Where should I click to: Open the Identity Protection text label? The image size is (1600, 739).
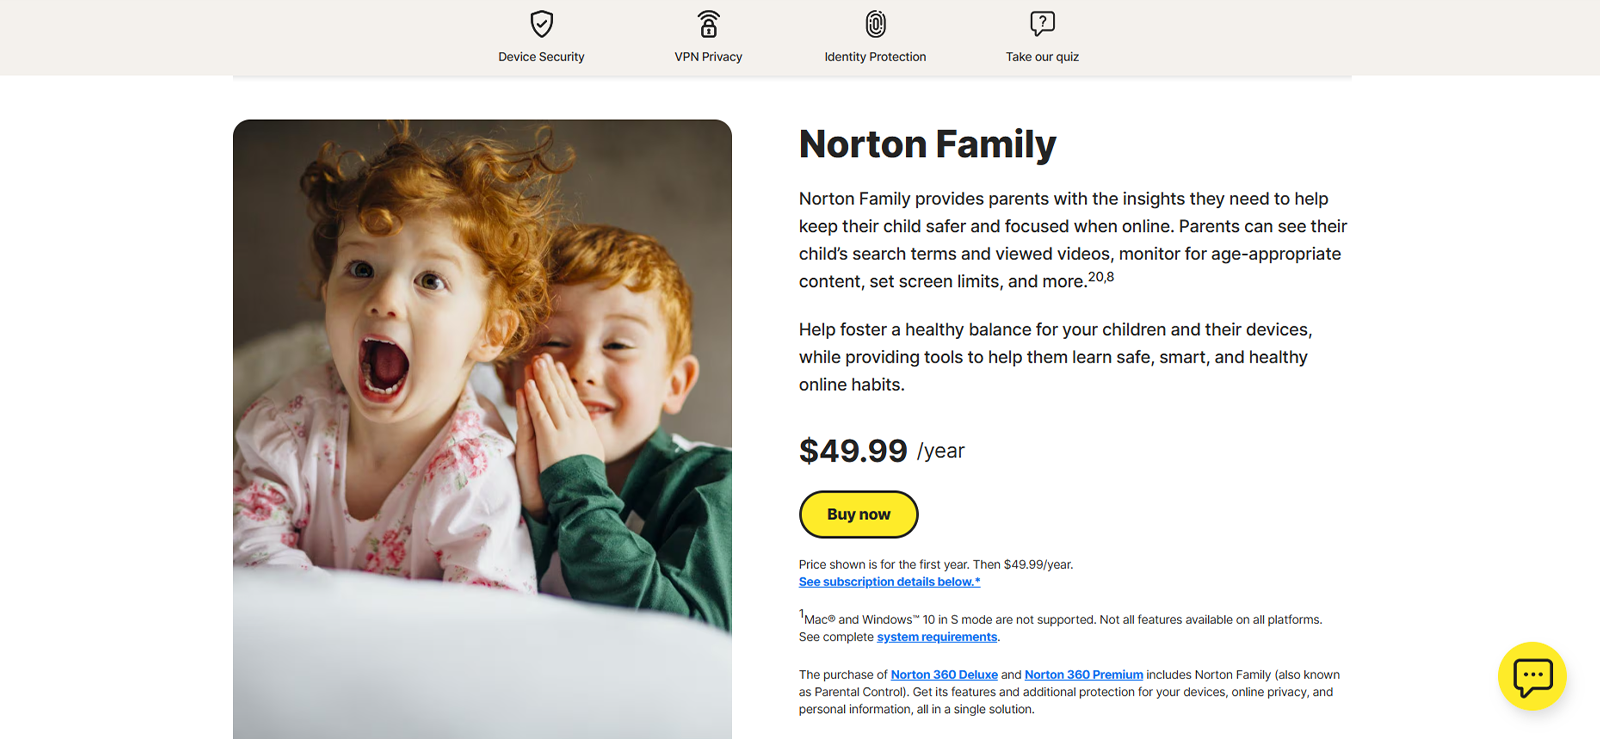coord(875,57)
